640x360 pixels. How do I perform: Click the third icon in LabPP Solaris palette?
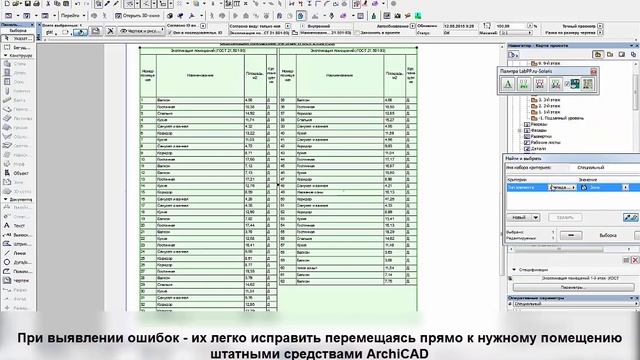(x=540, y=84)
